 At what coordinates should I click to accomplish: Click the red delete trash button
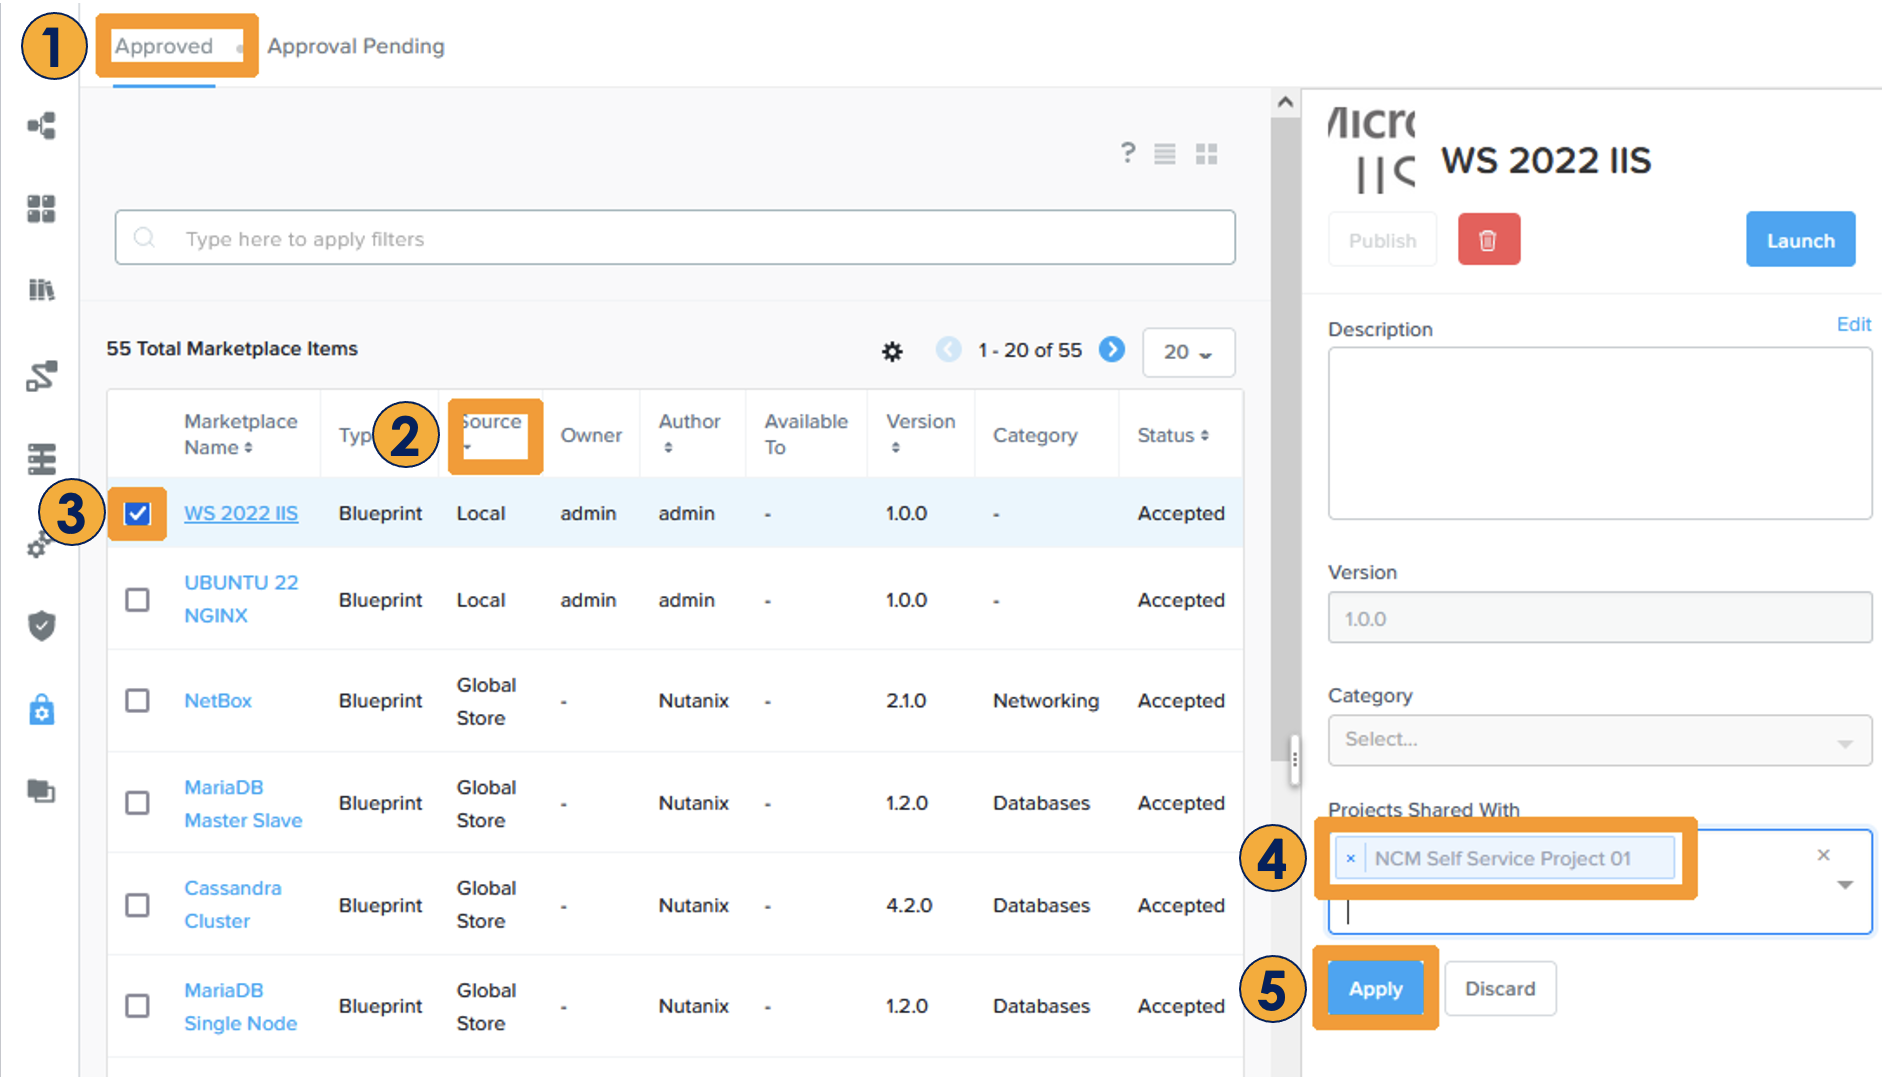(x=1489, y=239)
